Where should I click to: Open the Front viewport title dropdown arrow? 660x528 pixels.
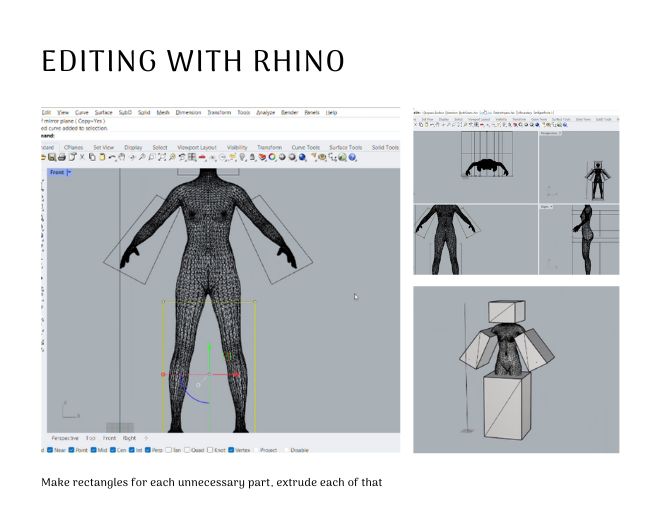point(69,172)
